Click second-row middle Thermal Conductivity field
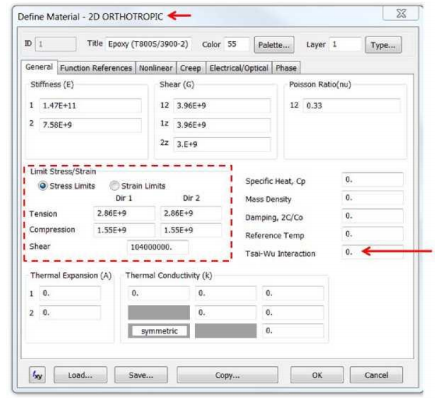 [x=226, y=313]
